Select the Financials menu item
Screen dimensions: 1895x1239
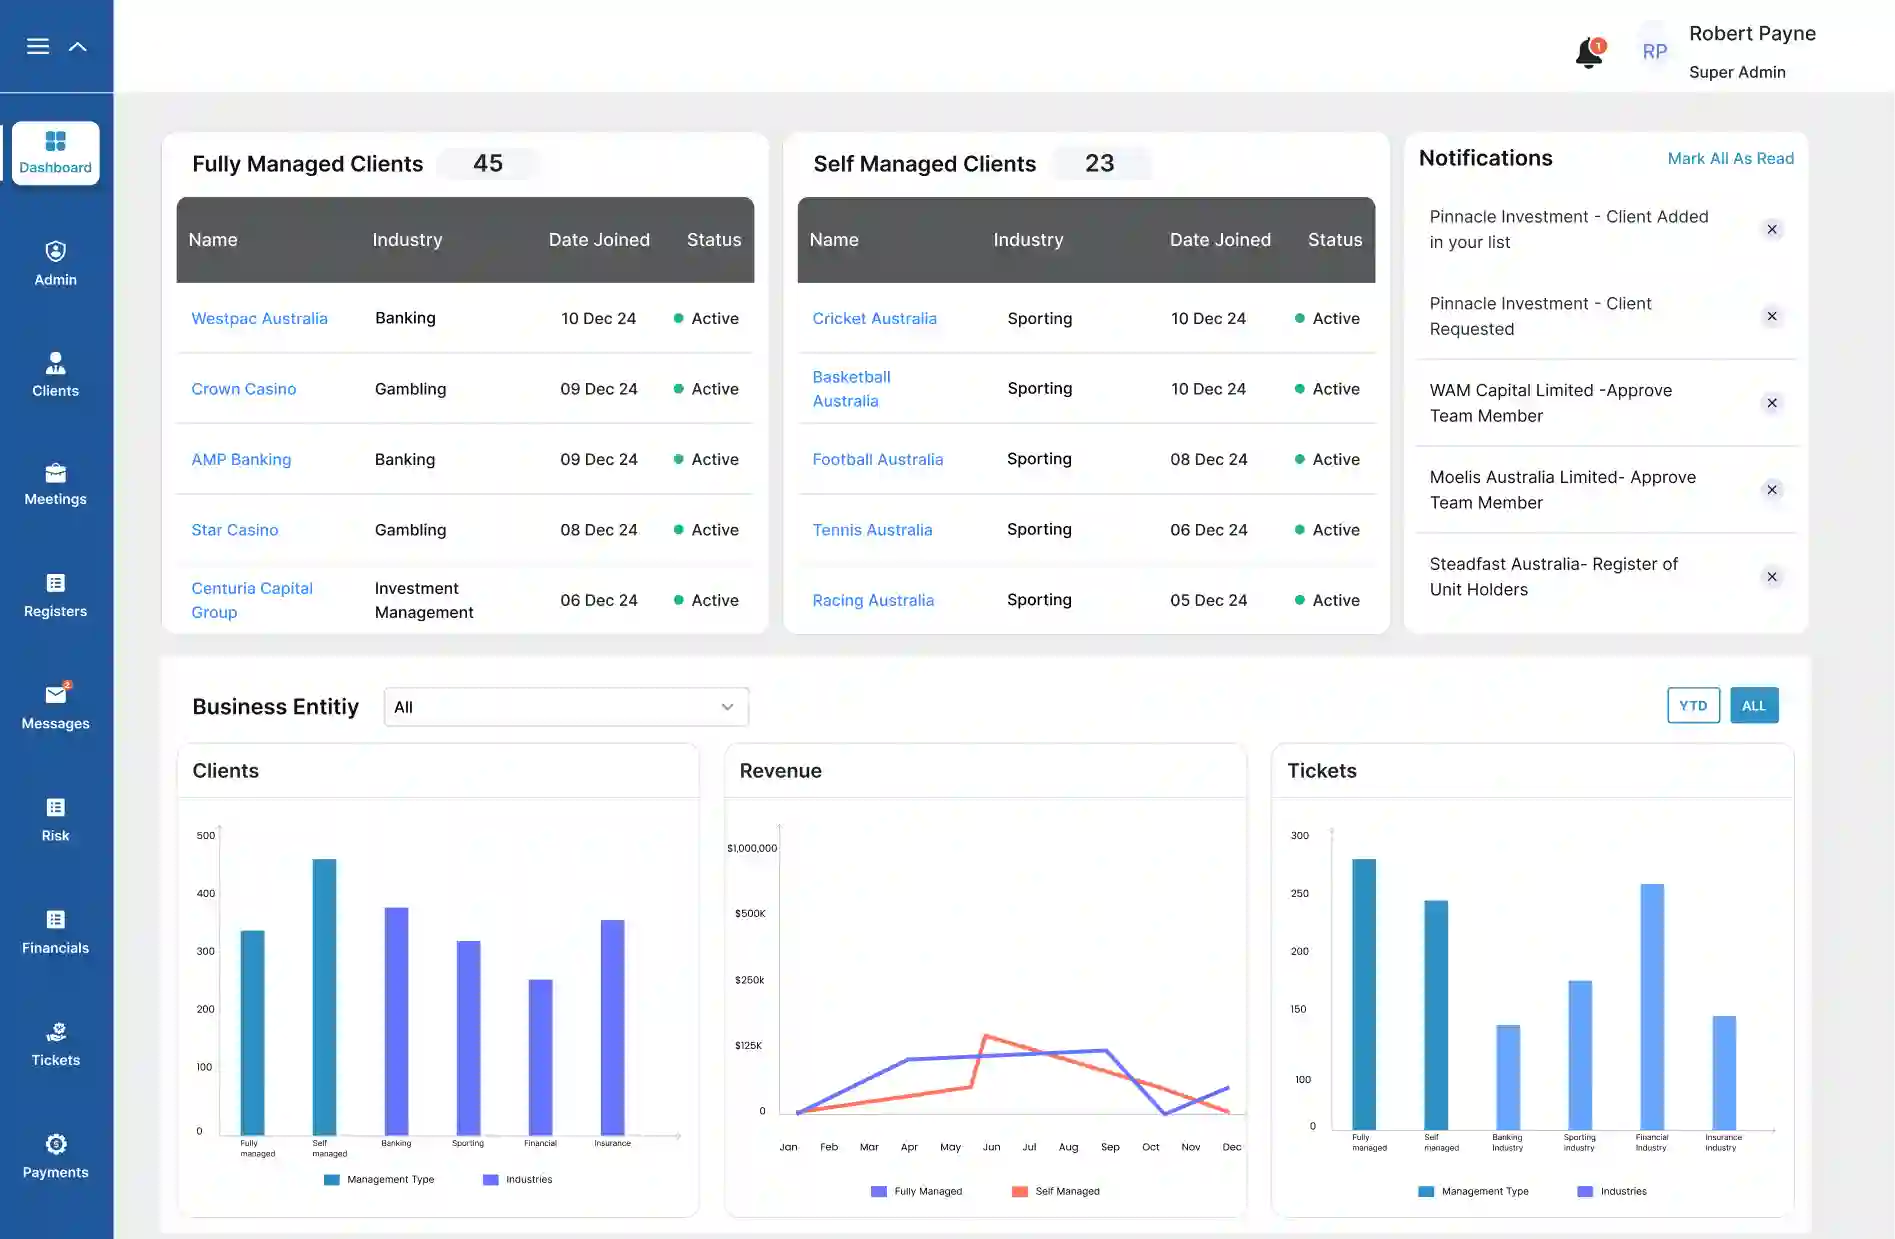pyautogui.click(x=56, y=931)
